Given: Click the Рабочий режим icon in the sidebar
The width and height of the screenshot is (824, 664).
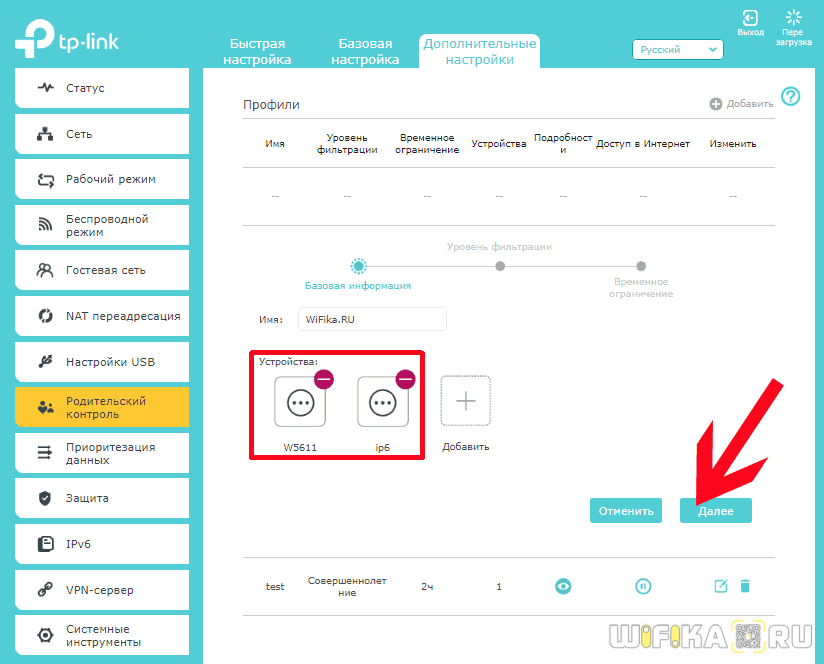Looking at the screenshot, I should [46, 180].
